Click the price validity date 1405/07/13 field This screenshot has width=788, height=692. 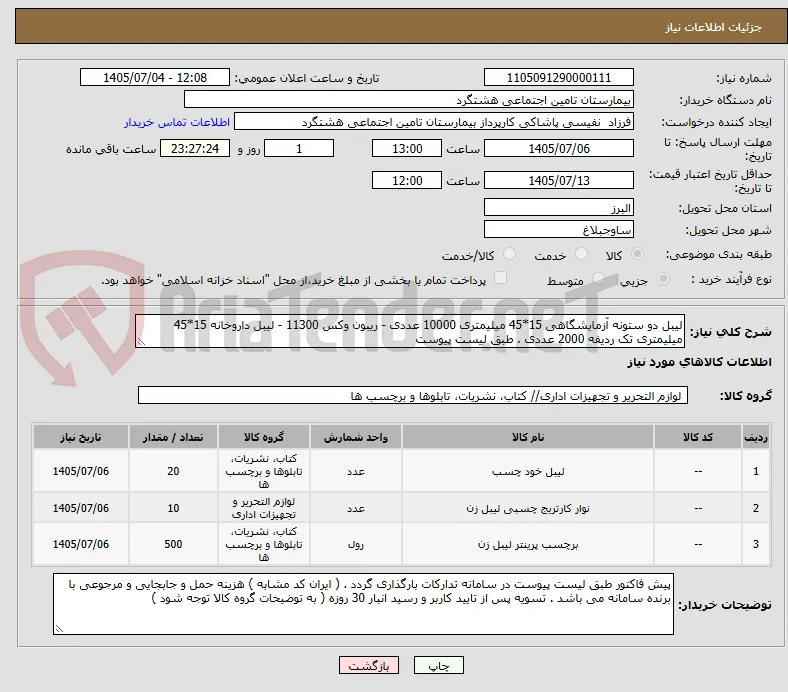pos(558,180)
